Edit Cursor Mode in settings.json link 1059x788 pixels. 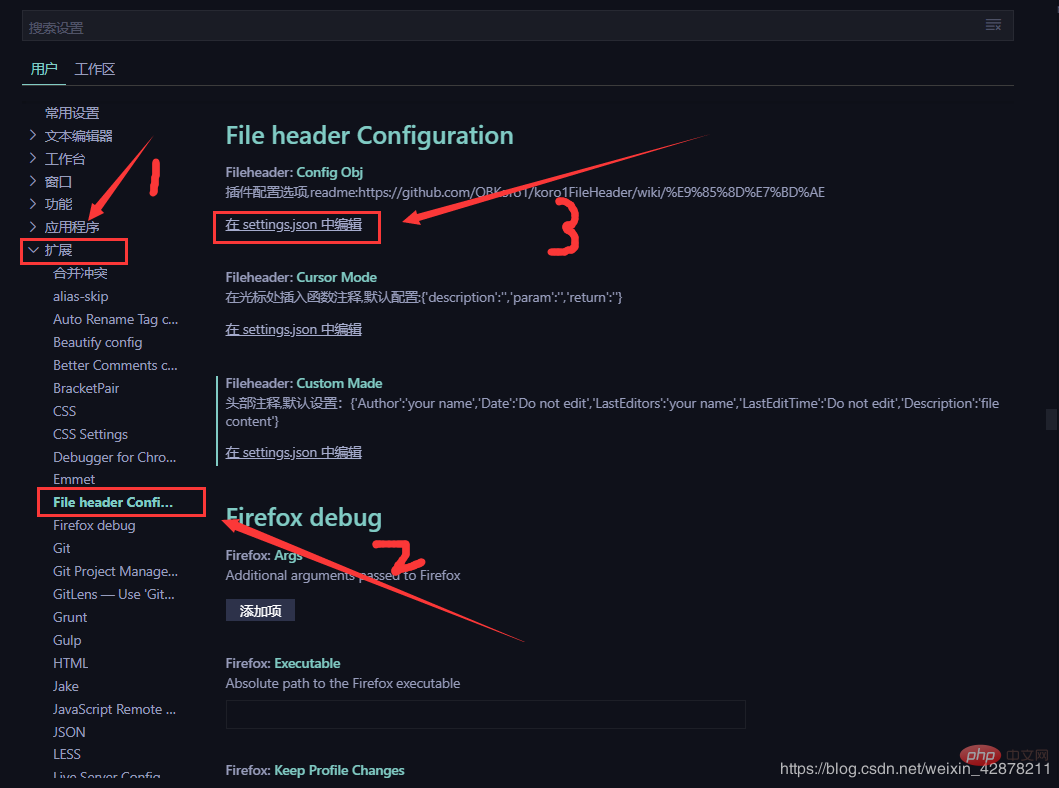pyautogui.click(x=294, y=330)
